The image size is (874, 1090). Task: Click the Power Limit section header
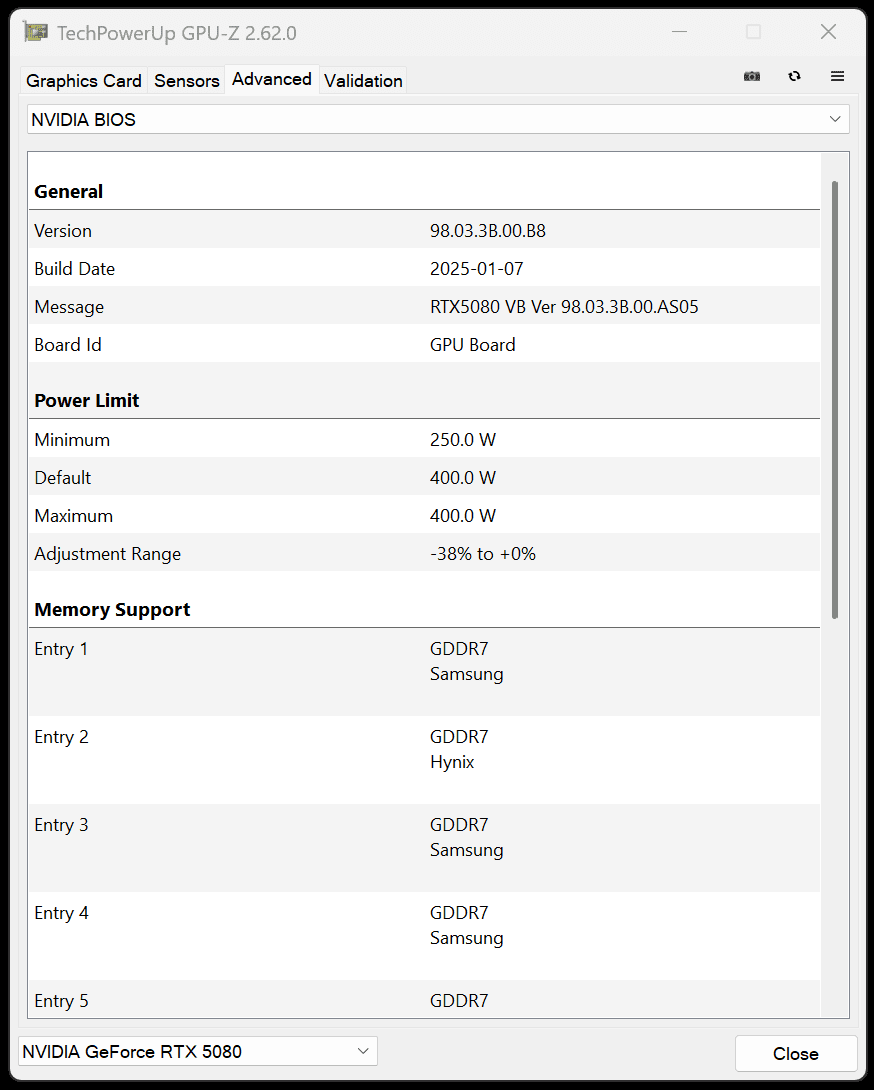86,400
